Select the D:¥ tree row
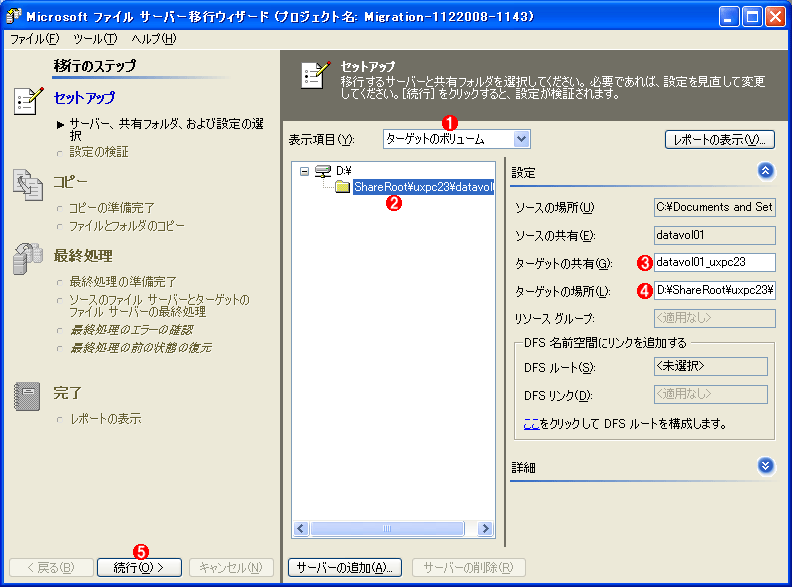 click(343, 171)
